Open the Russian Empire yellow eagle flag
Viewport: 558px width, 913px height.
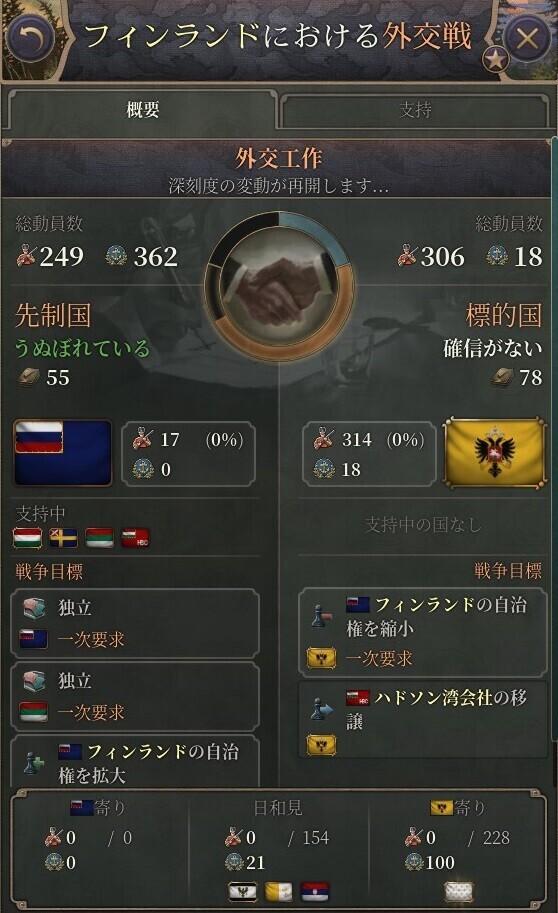pos(495,452)
